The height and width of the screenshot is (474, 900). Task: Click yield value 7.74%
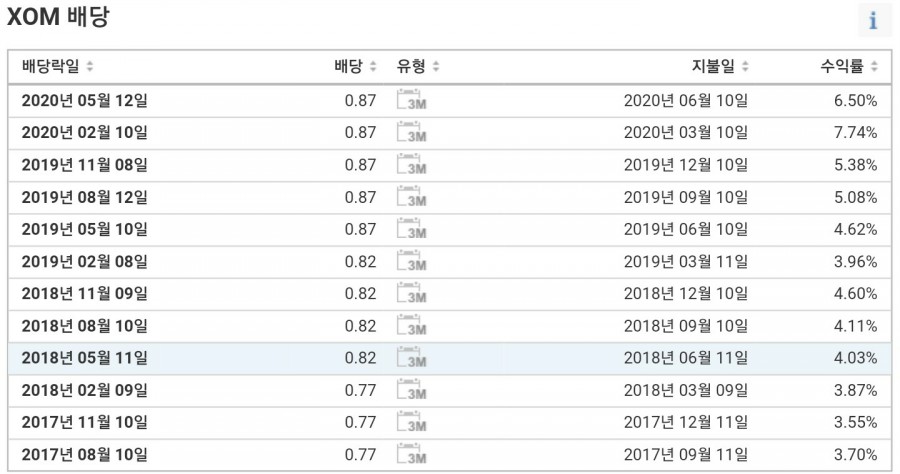[855, 133]
